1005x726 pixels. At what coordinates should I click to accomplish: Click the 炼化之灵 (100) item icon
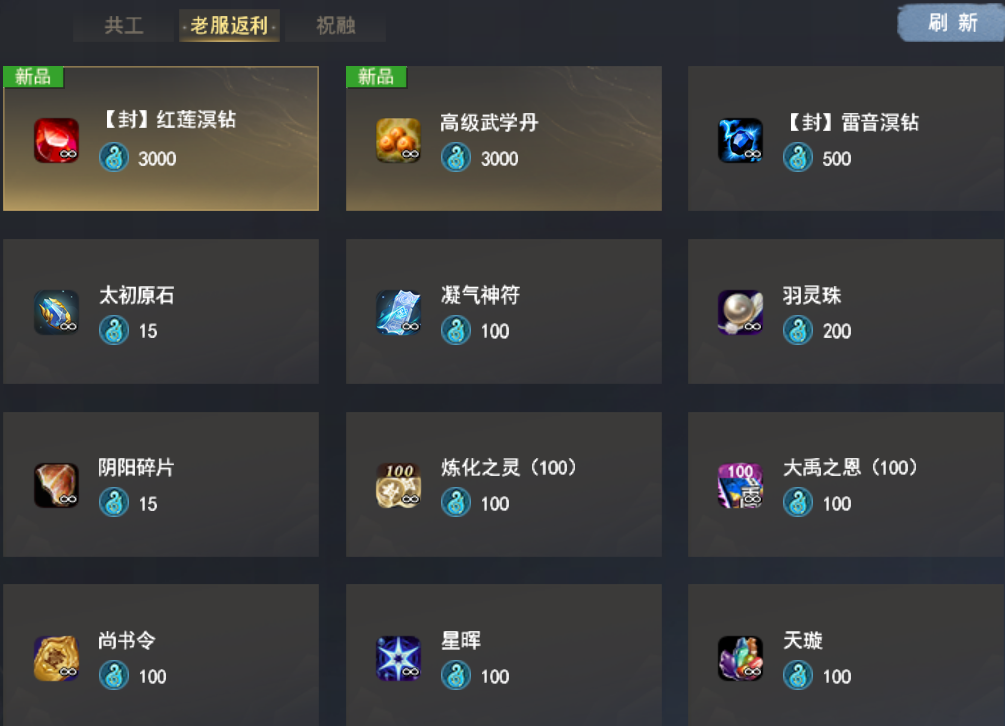(x=399, y=485)
